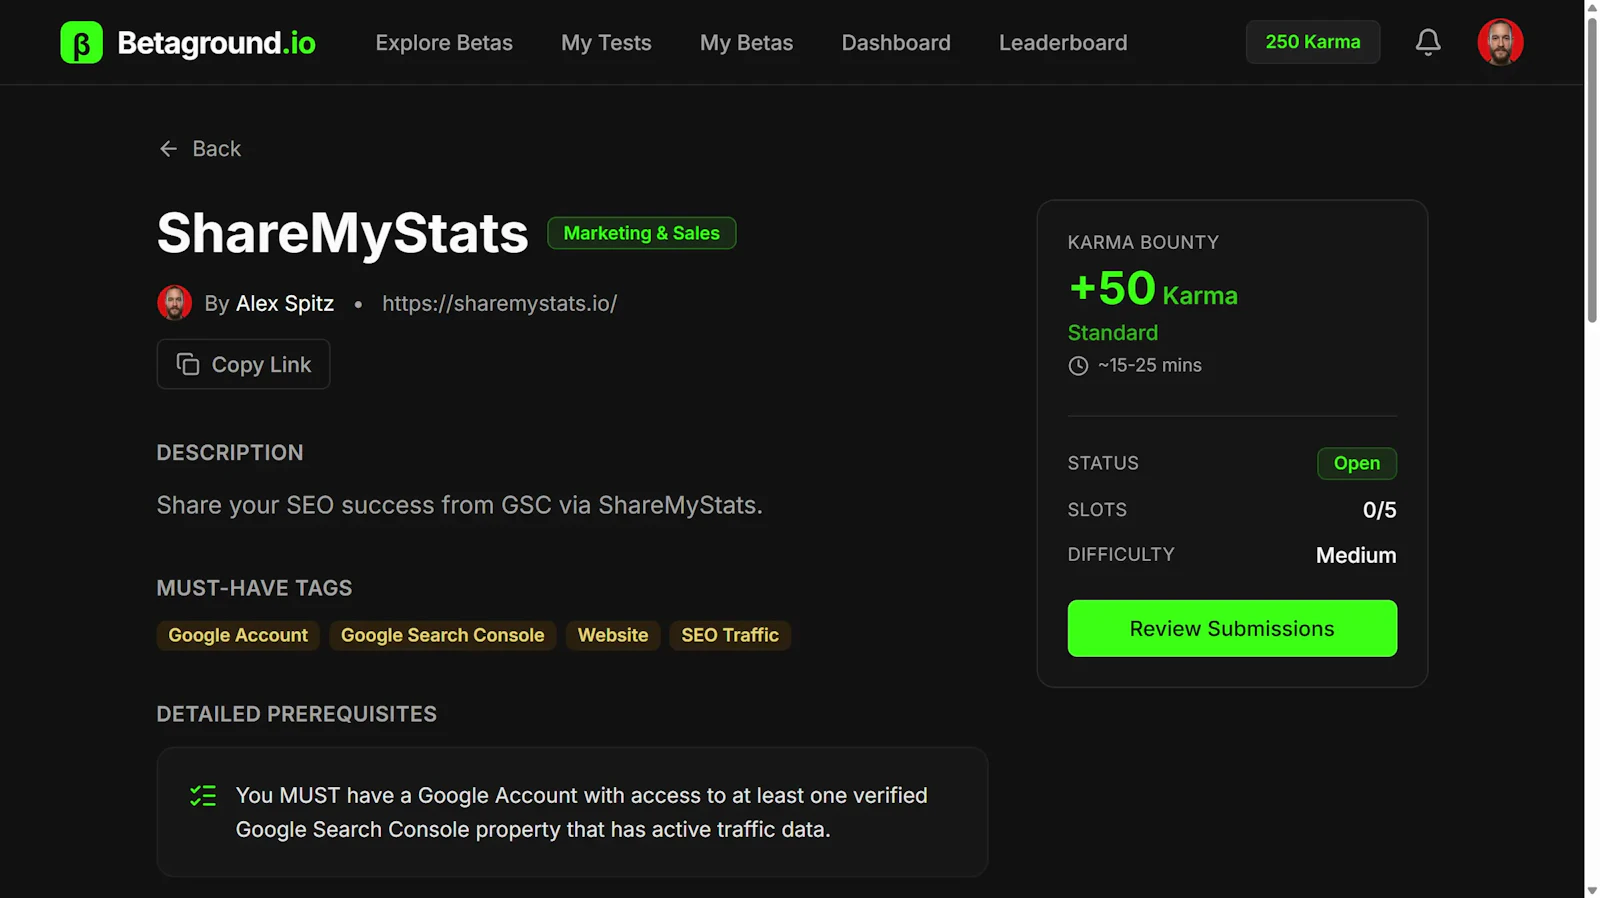The height and width of the screenshot is (898, 1600).
Task: Click the clock icon beside ~15-25 mins
Action: point(1078,366)
